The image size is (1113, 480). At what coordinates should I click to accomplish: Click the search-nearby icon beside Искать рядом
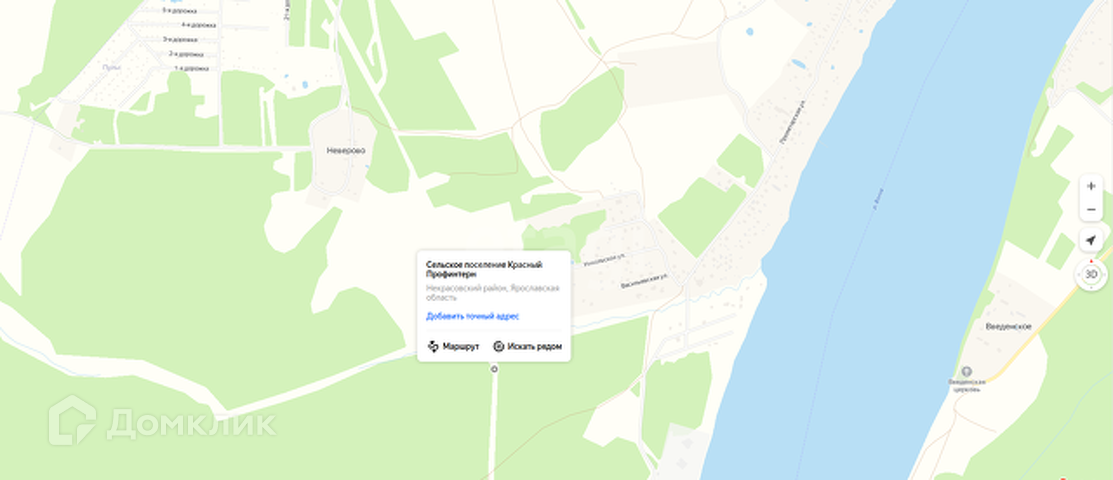coord(498,347)
